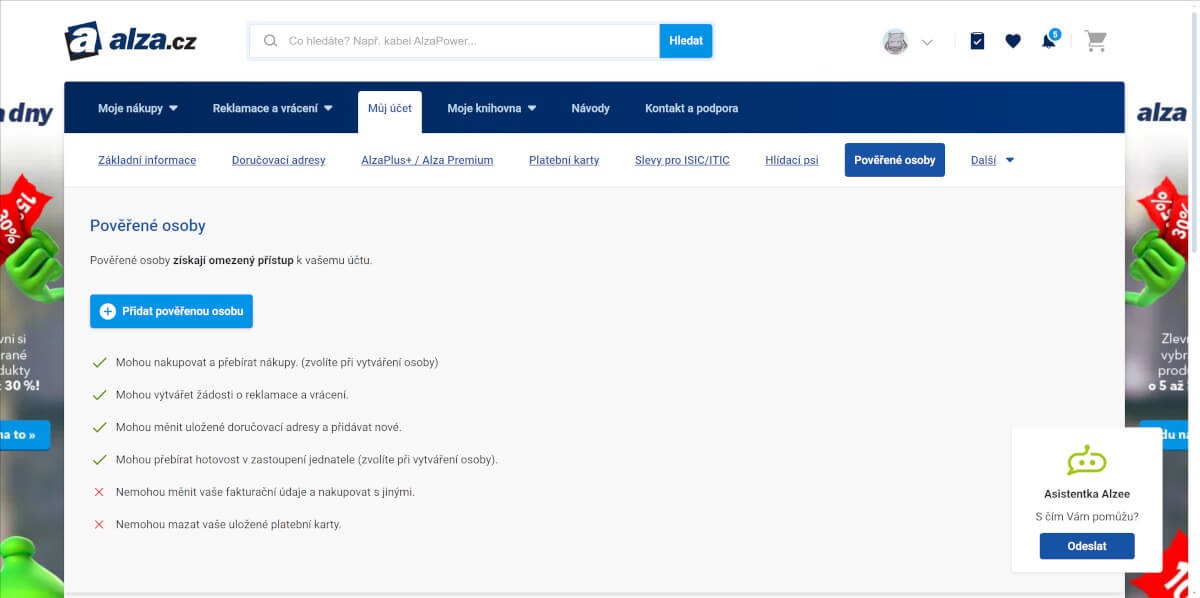Viewport: 1200px width, 598px height.
Task: Click the user avatar picture
Action: coord(895,42)
